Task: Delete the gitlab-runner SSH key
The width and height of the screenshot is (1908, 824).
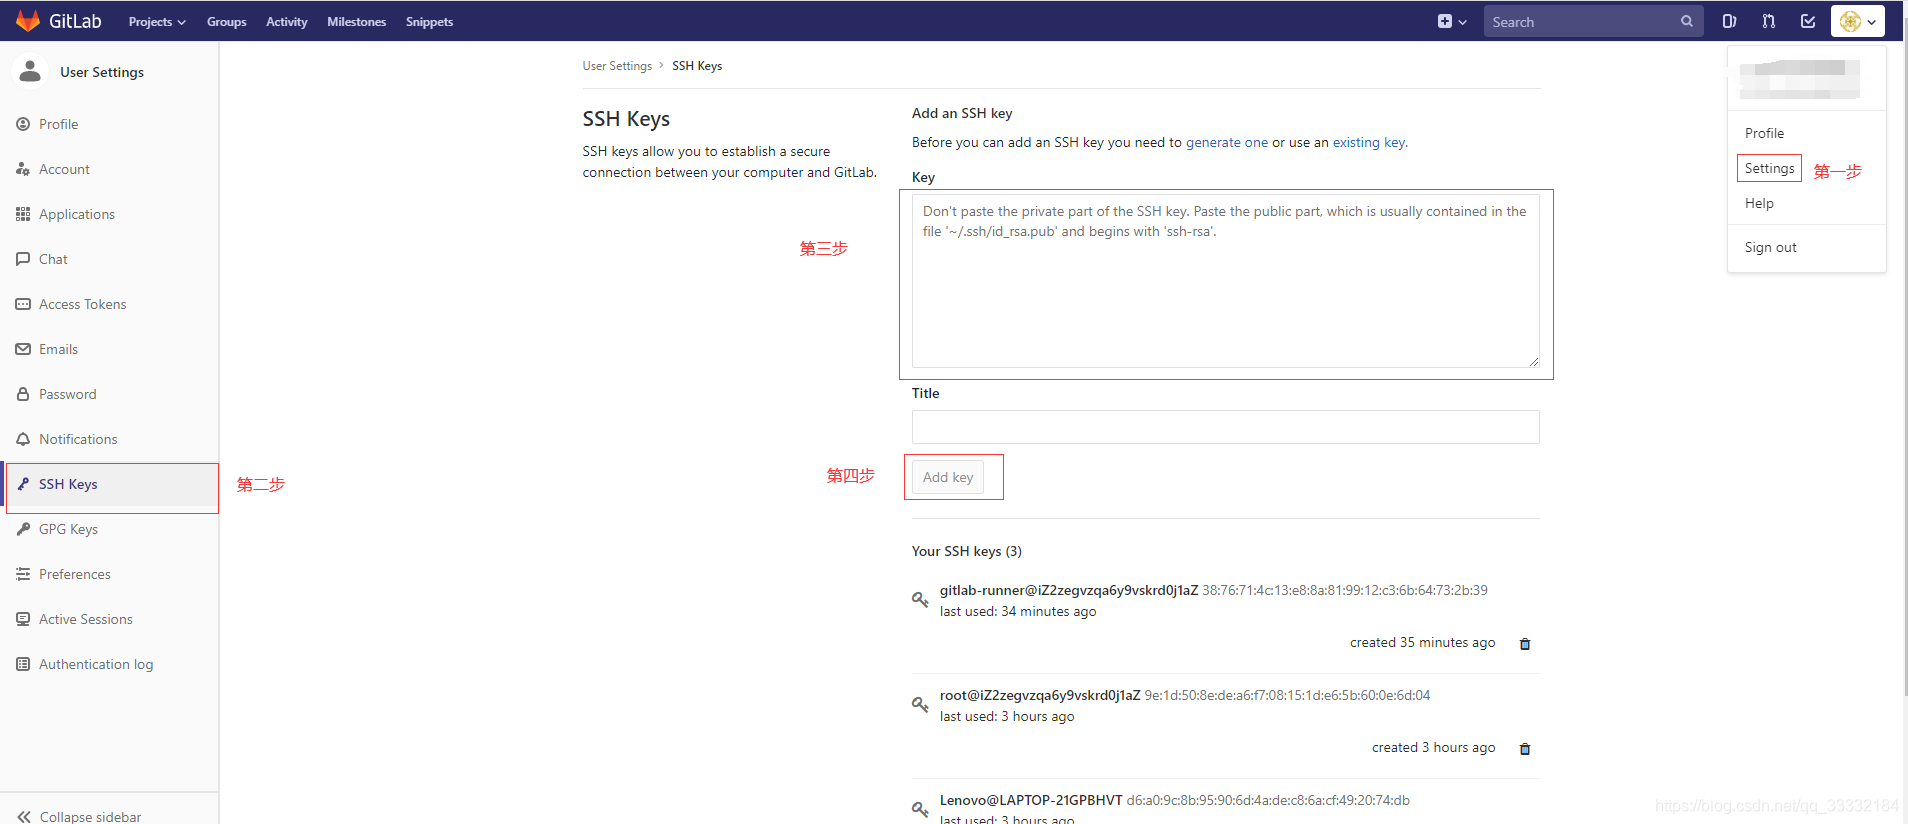Action: point(1525,644)
